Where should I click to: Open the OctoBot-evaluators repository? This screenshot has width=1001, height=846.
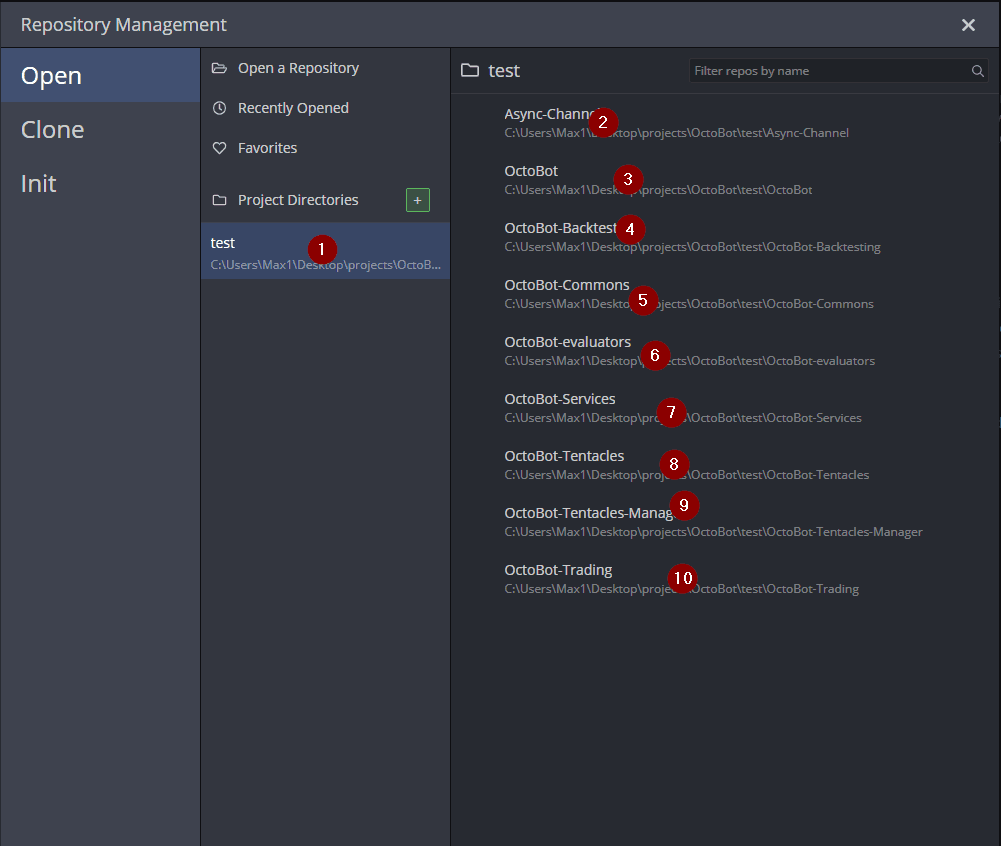pos(725,351)
